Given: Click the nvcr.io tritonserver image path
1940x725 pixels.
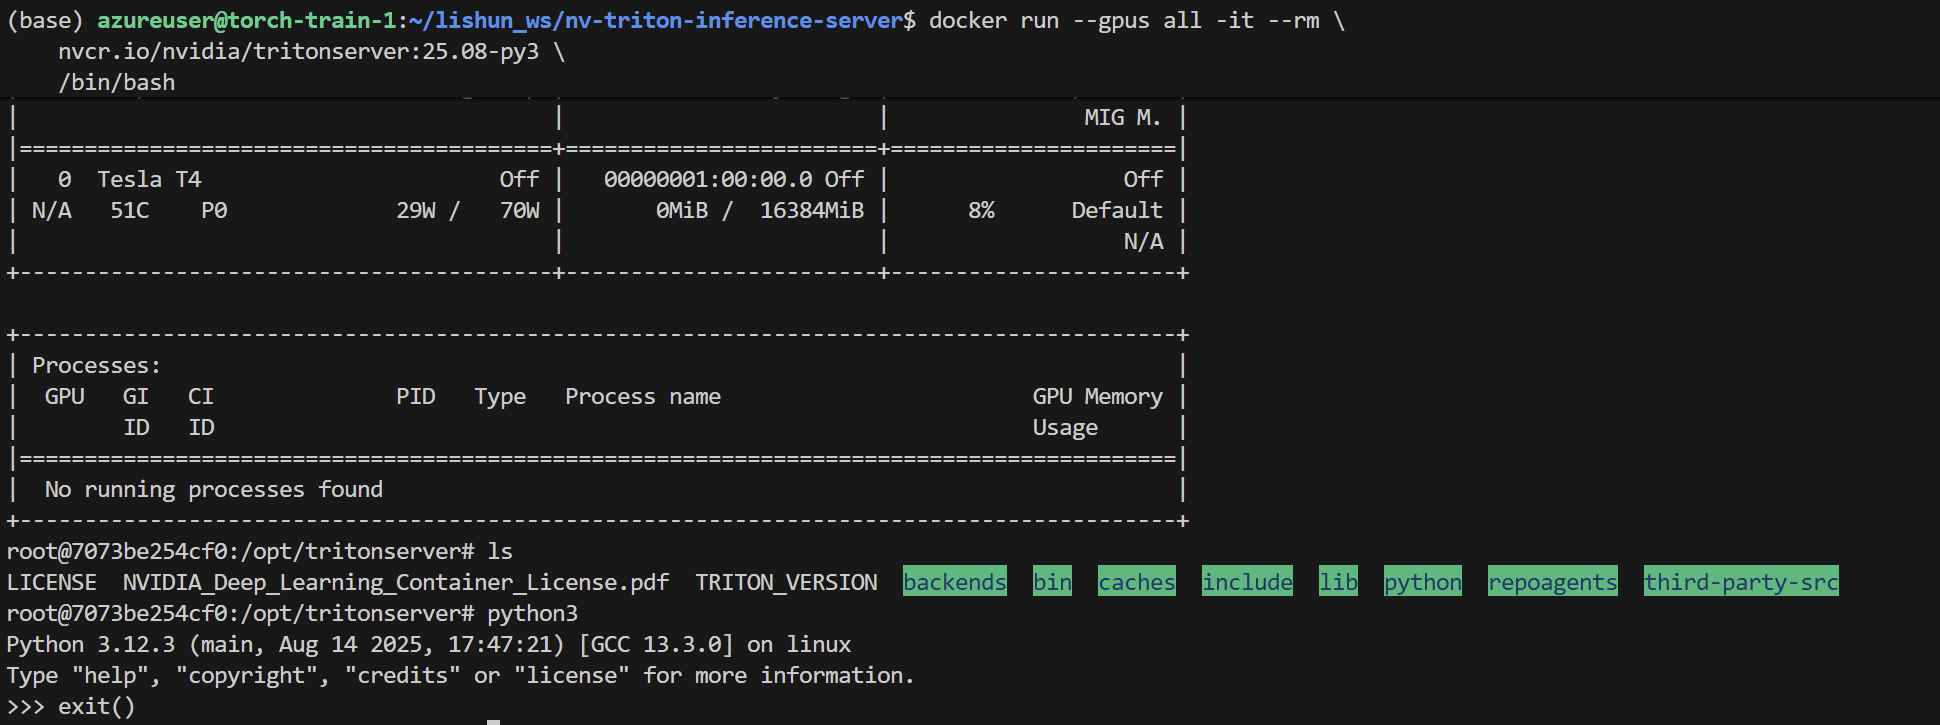Looking at the screenshot, I should click(298, 51).
